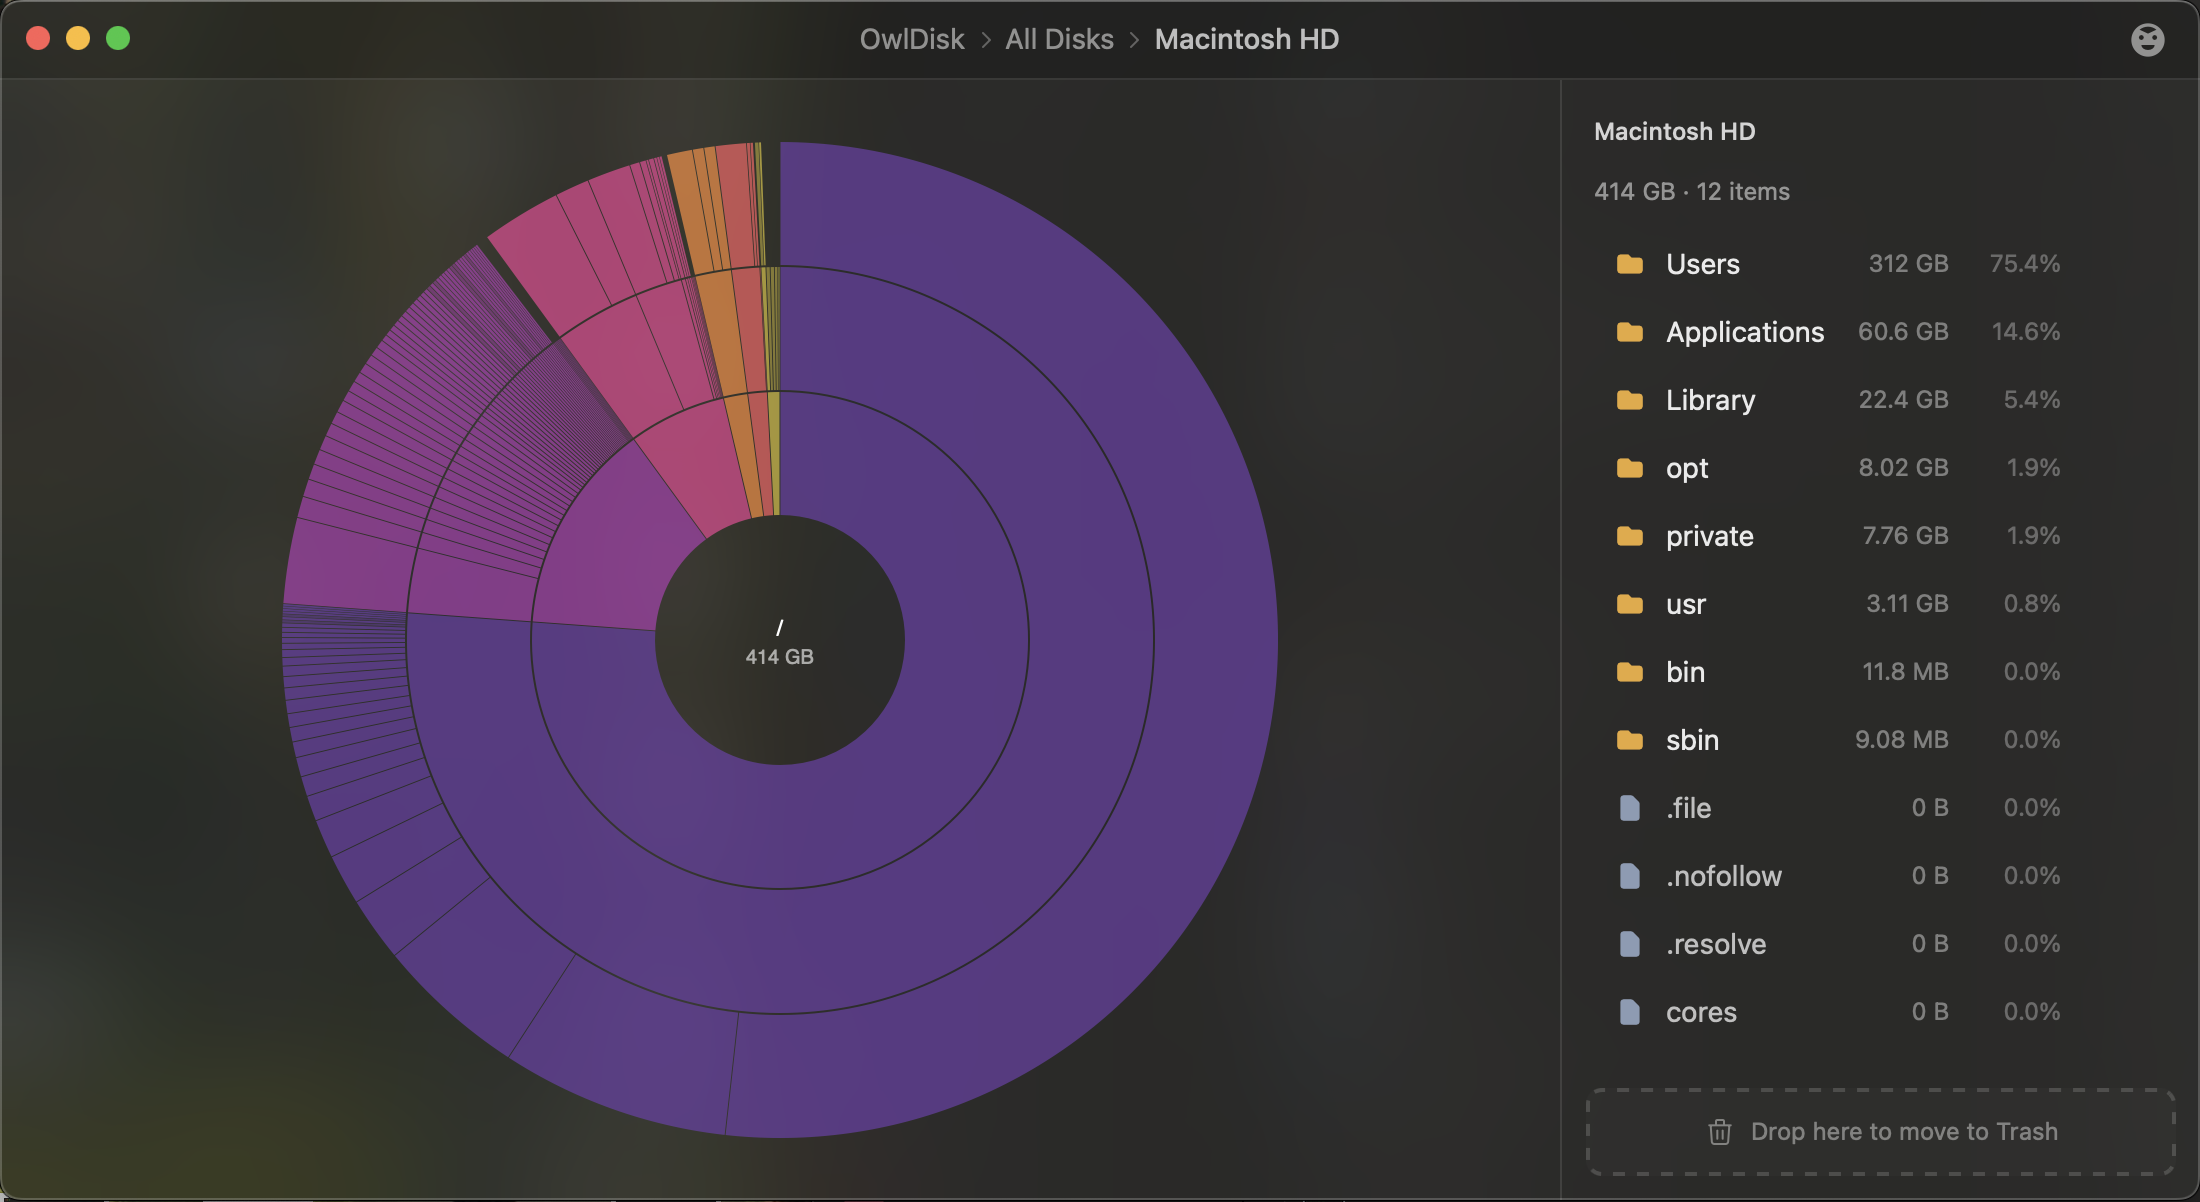Click the 312 GB size value
The image size is (2200, 1202).
pyautogui.click(x=1908, y=264)
